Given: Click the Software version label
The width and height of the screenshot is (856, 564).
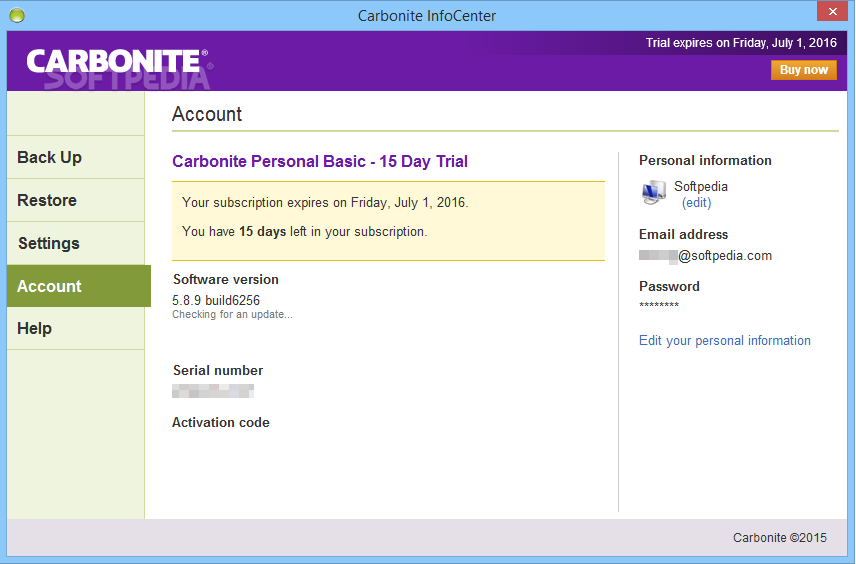Looking at the screenshot, I should 226,280.
